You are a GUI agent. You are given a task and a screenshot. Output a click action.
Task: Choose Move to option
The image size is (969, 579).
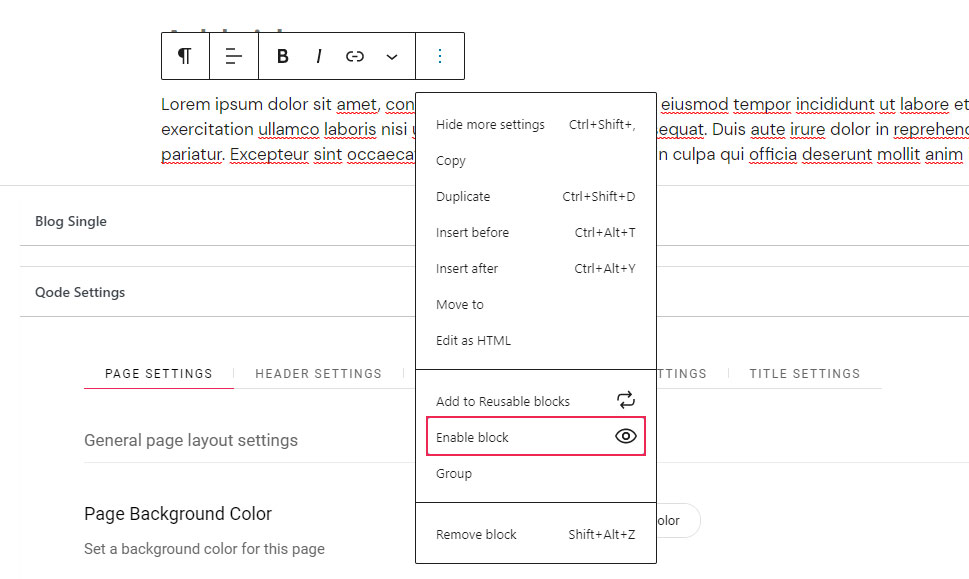536,305
